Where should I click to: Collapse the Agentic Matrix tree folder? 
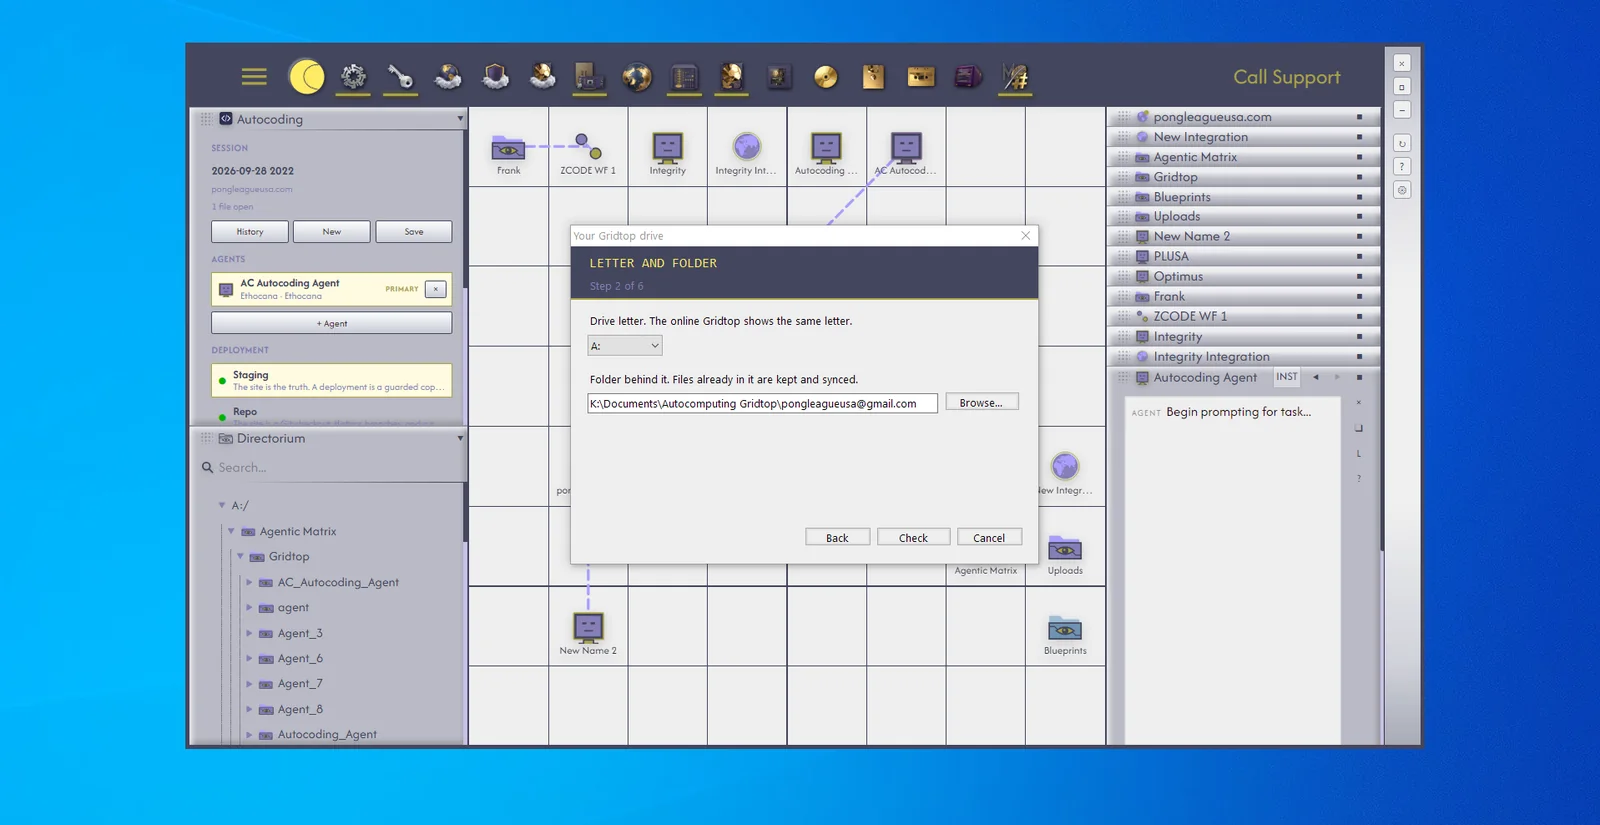pyautogui.click(x=231, y=531)
